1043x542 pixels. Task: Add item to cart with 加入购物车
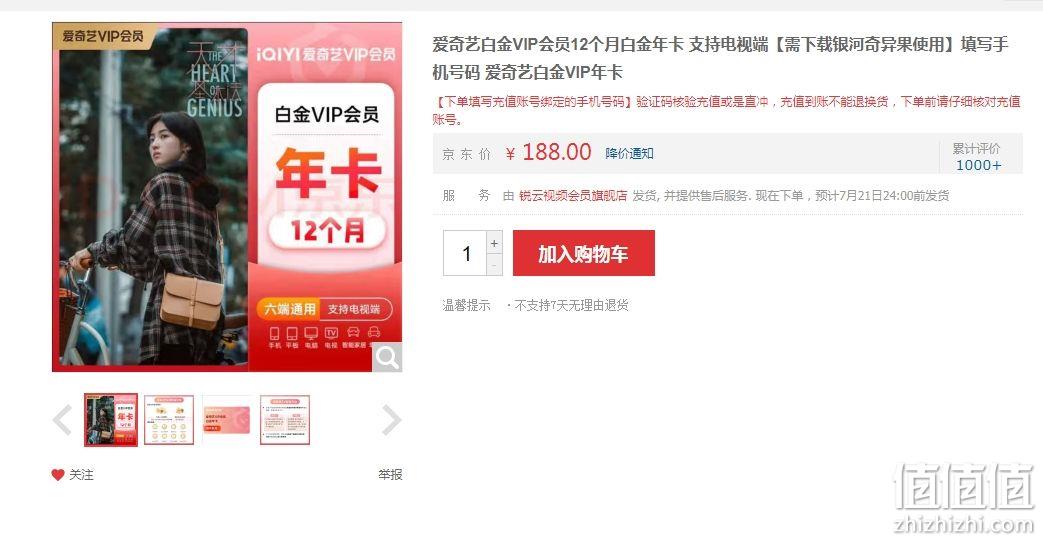[x=583, y=253]
